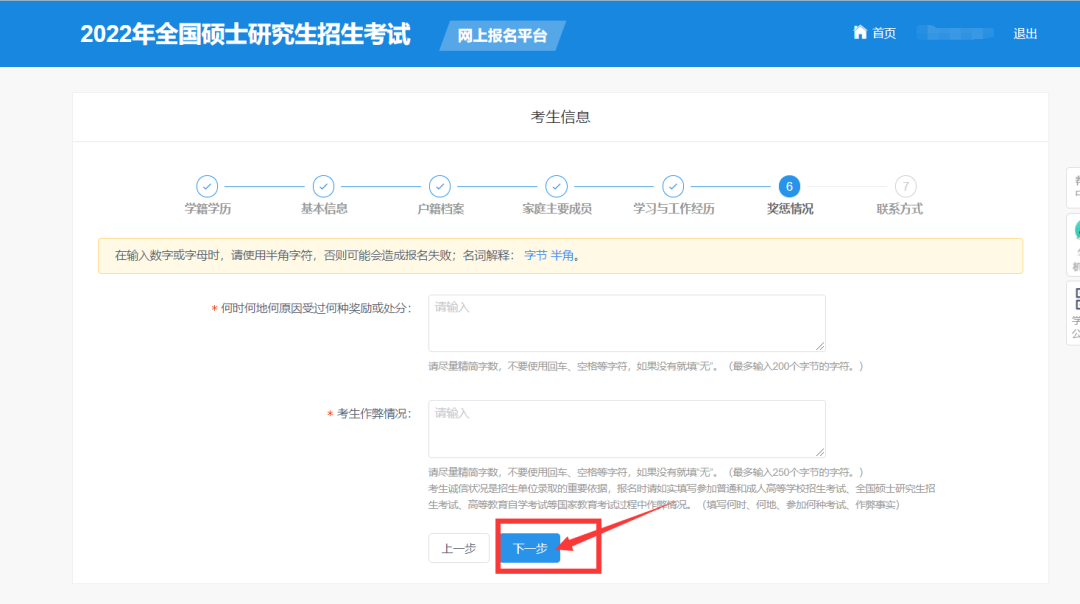This screenshot has width=1080, height=604.
Task: Click the home icon beside 首页
Action: pos(860,32)
